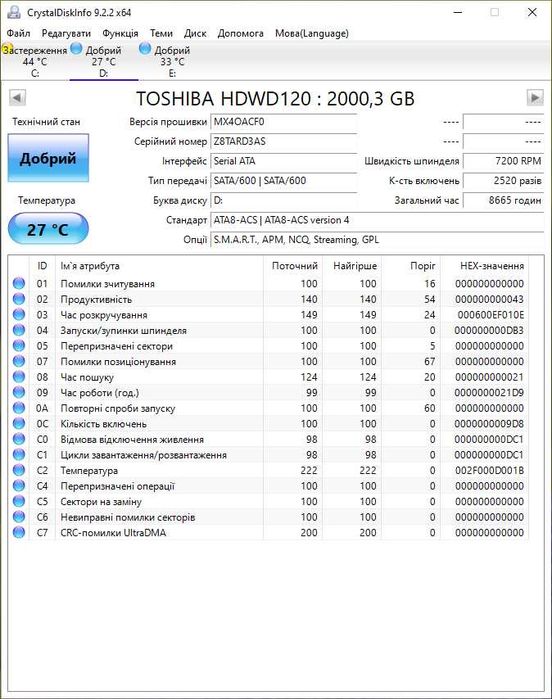Click the blue status orb for disk D:
The width and height of the screenshot is (552, 699).
77,49
